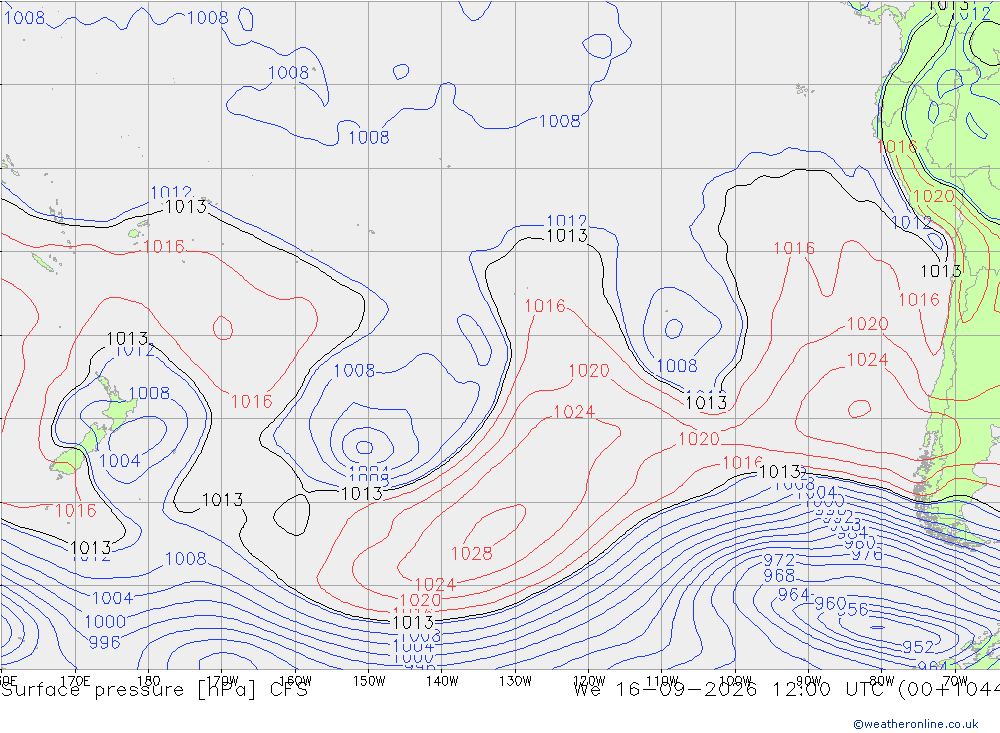Click the 956 isobar label

(853, 610)
